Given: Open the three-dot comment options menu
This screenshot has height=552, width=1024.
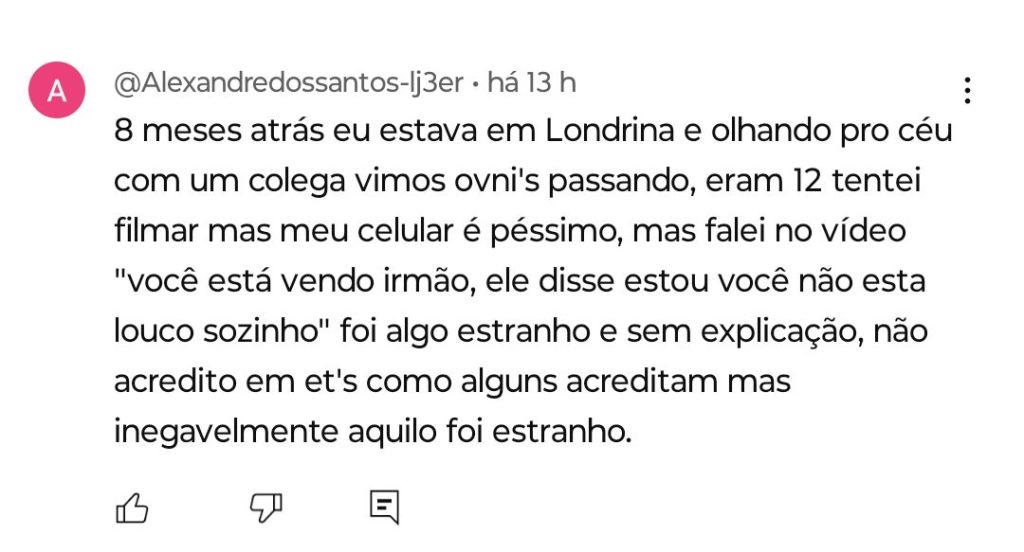Looking at the screenshot, I should 967,90.
